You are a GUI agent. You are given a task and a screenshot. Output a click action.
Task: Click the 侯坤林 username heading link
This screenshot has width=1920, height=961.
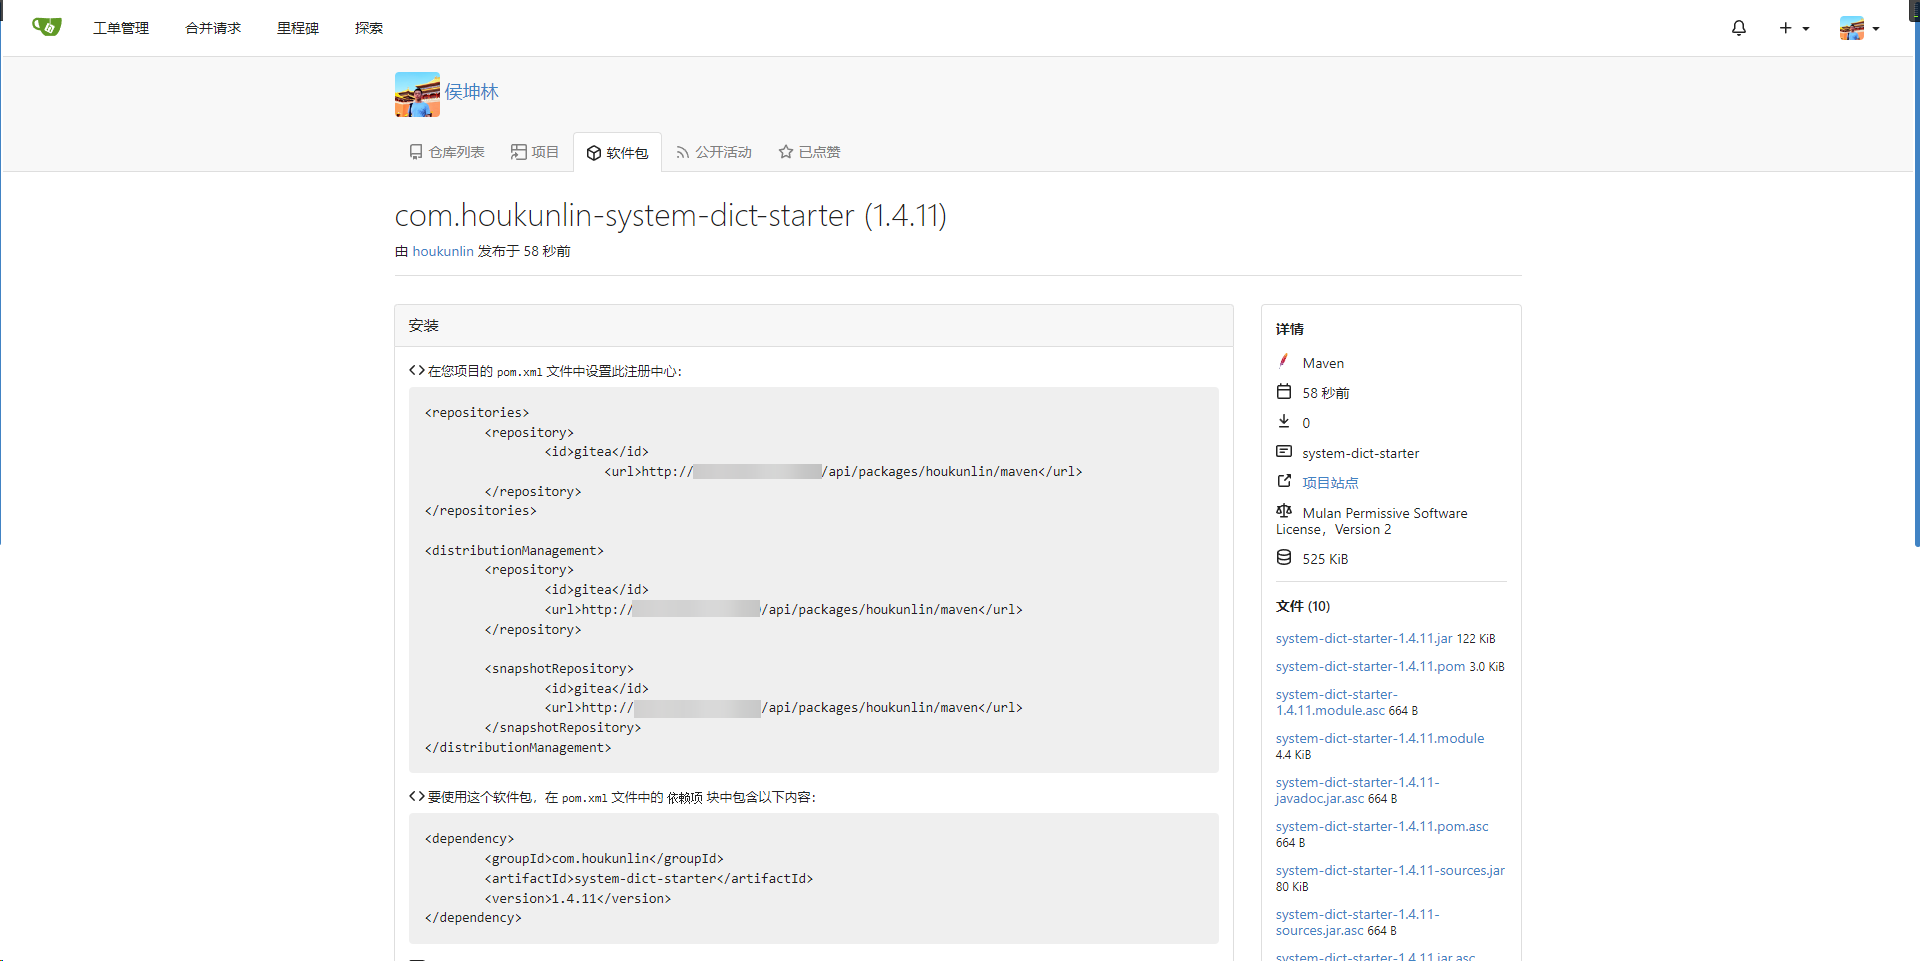[471, 92]
